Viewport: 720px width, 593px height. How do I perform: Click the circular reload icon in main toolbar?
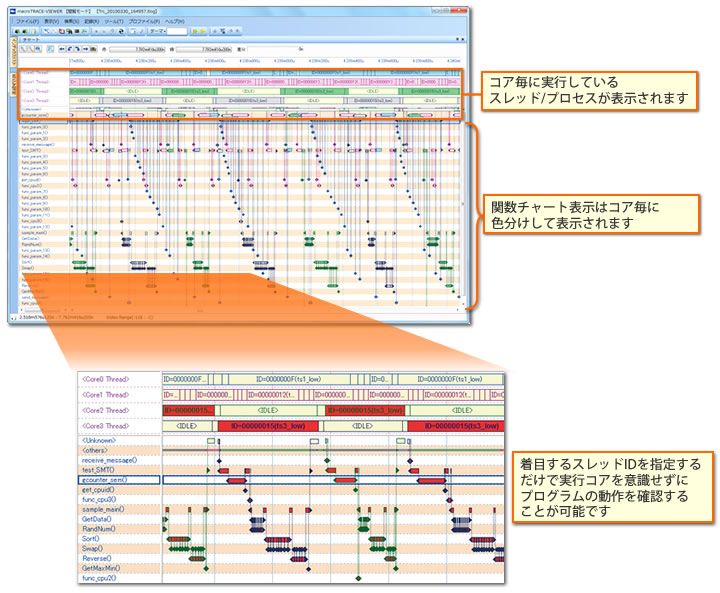(121, 31)
